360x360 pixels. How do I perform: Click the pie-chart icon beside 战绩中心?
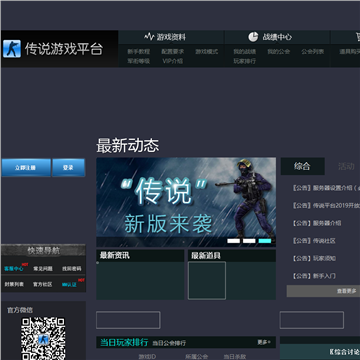coord(253,37)
